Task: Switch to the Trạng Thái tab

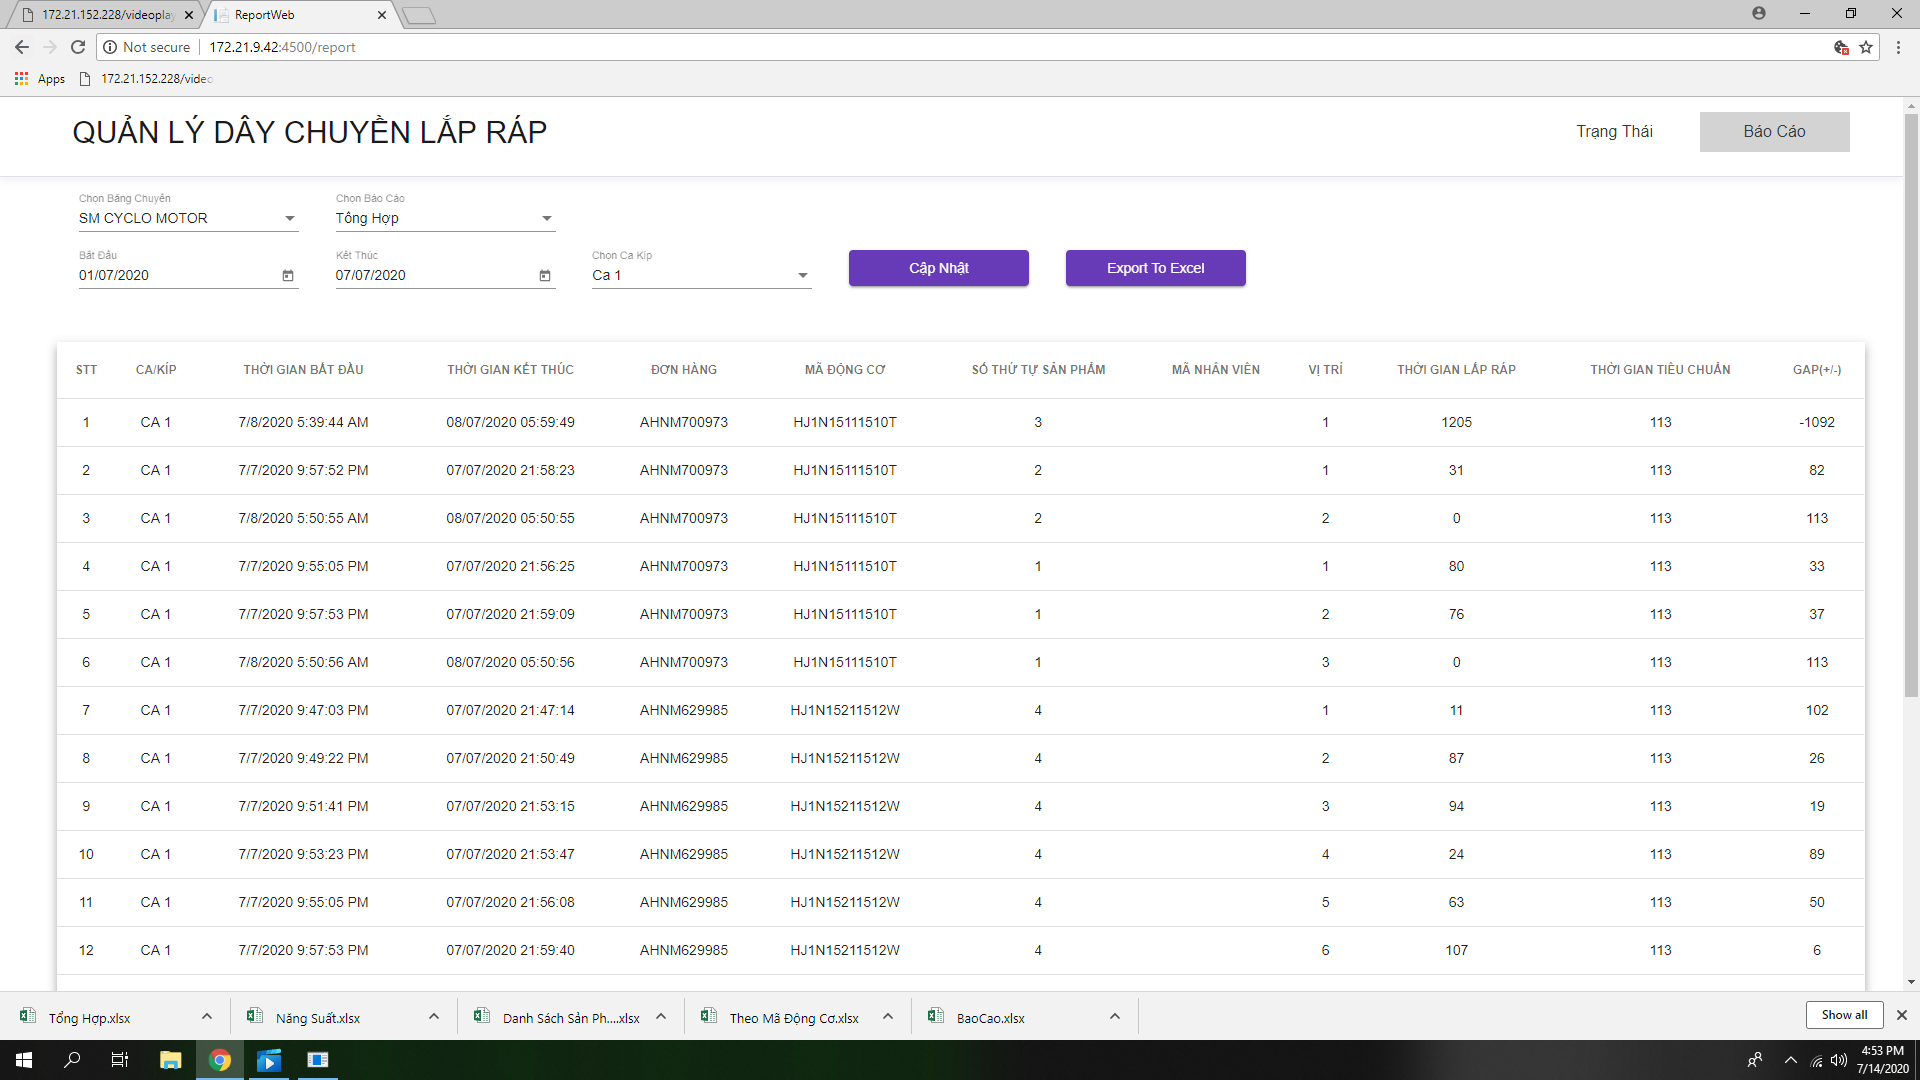Action: click(x=1614, y=132)
